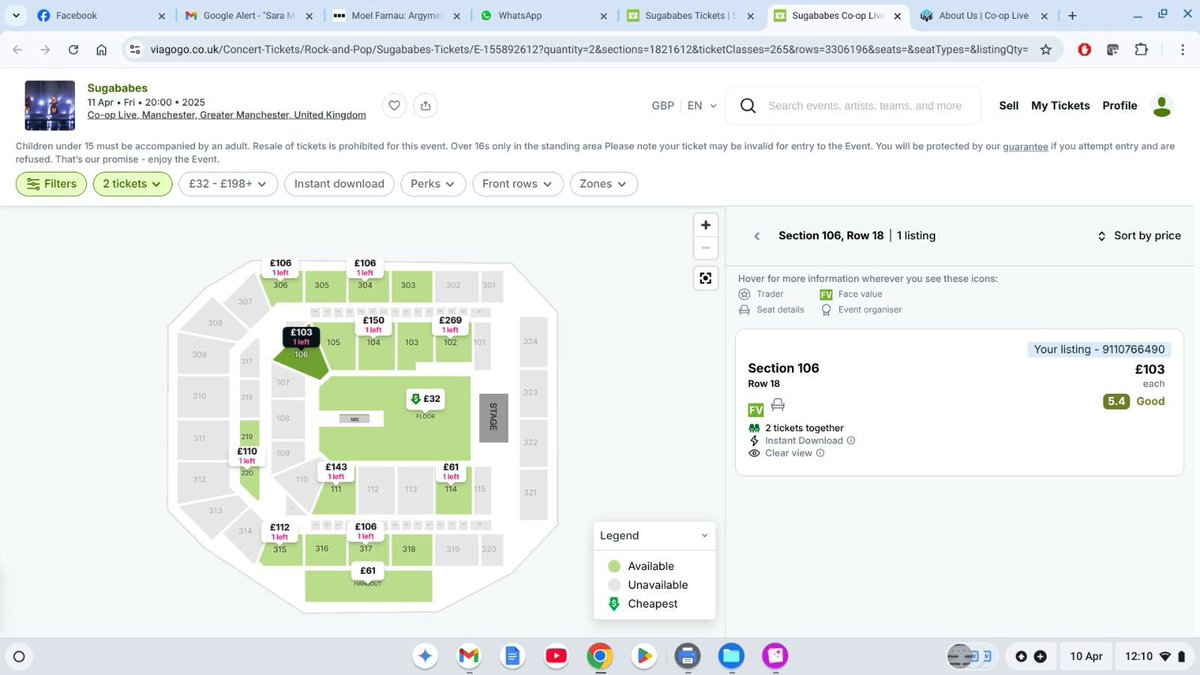Click the Instant Download info icon
The height and width of the screenshot is (675, 1200).
(x=851, y=440)
